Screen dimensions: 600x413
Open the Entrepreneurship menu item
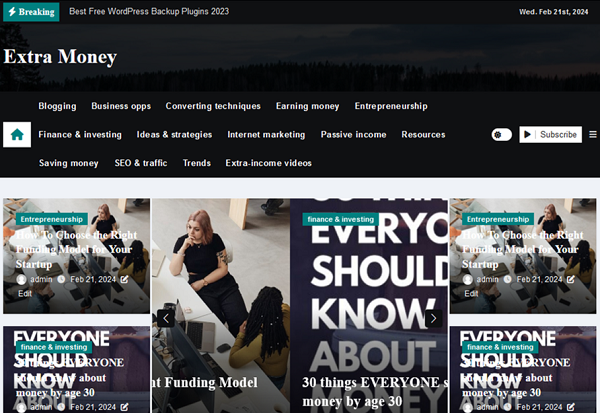[391, 106]
